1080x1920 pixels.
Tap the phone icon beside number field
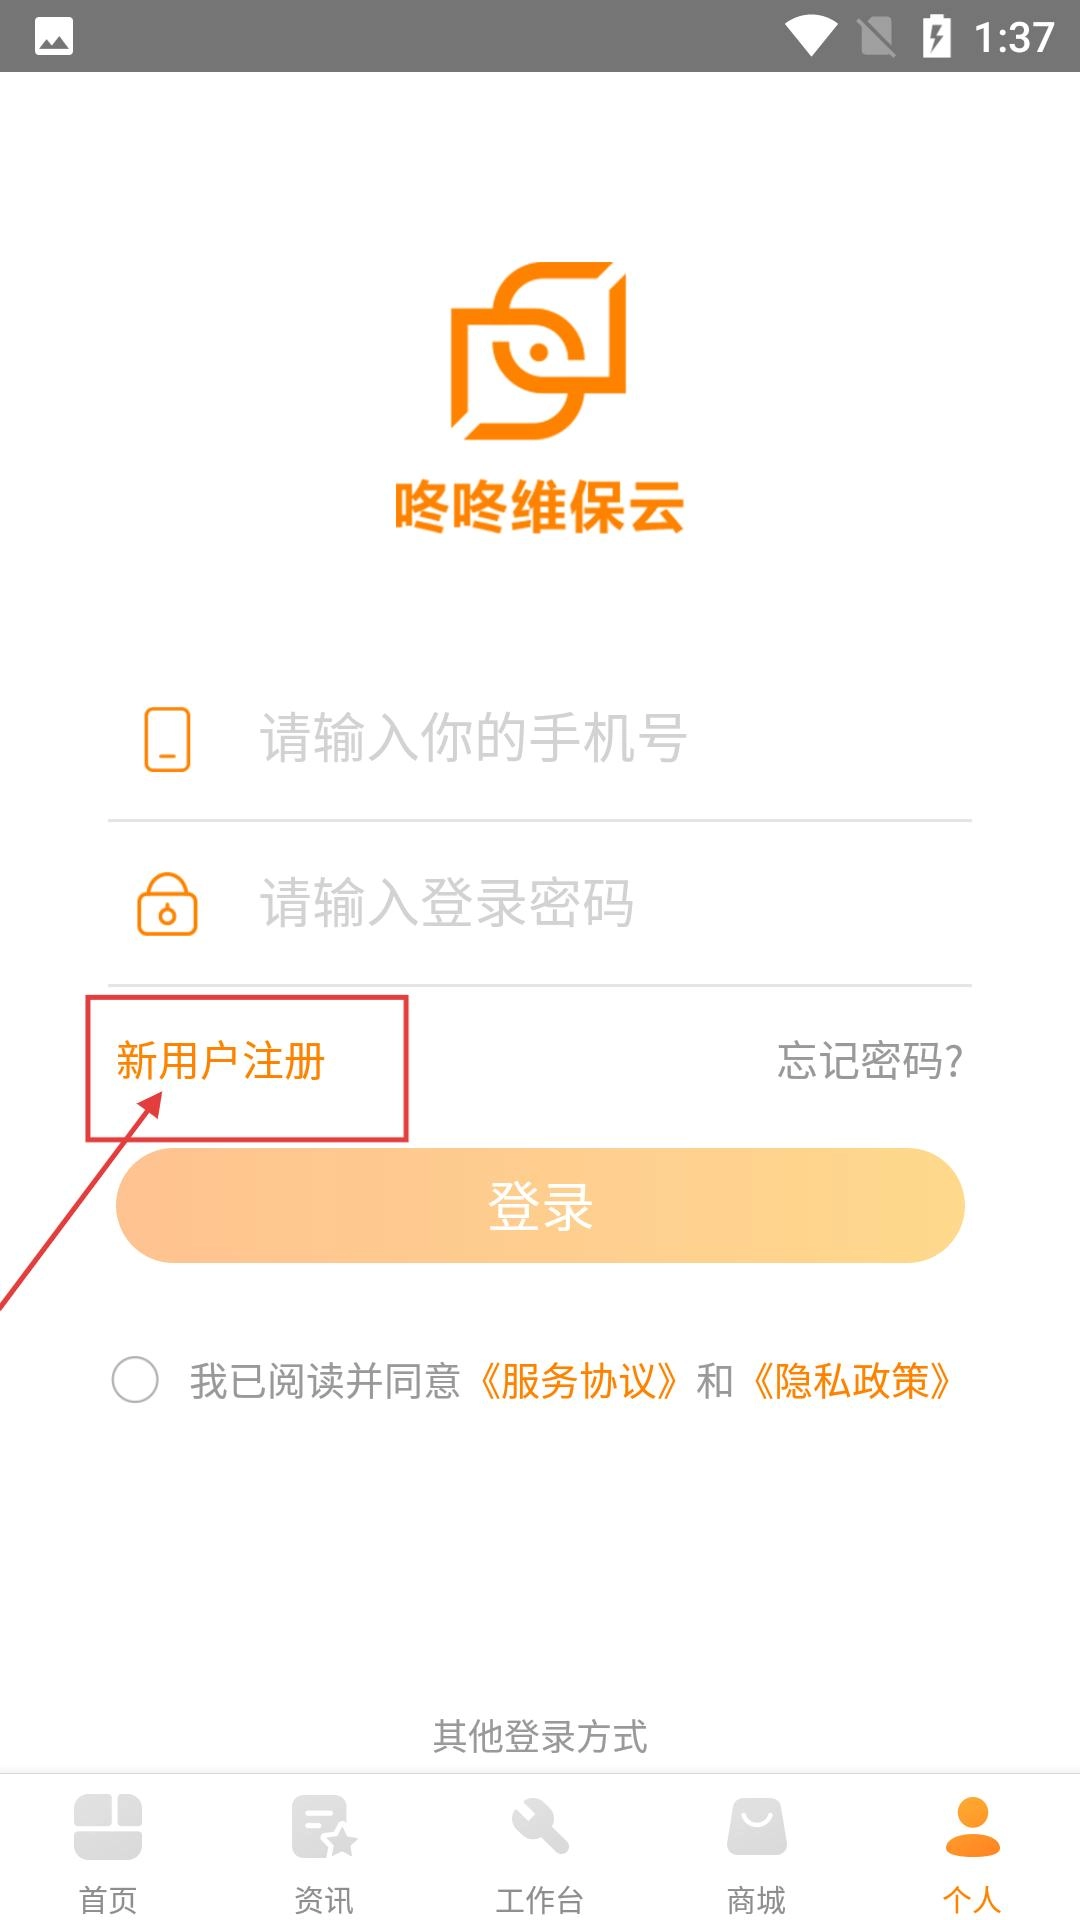(x=167, y=739)
